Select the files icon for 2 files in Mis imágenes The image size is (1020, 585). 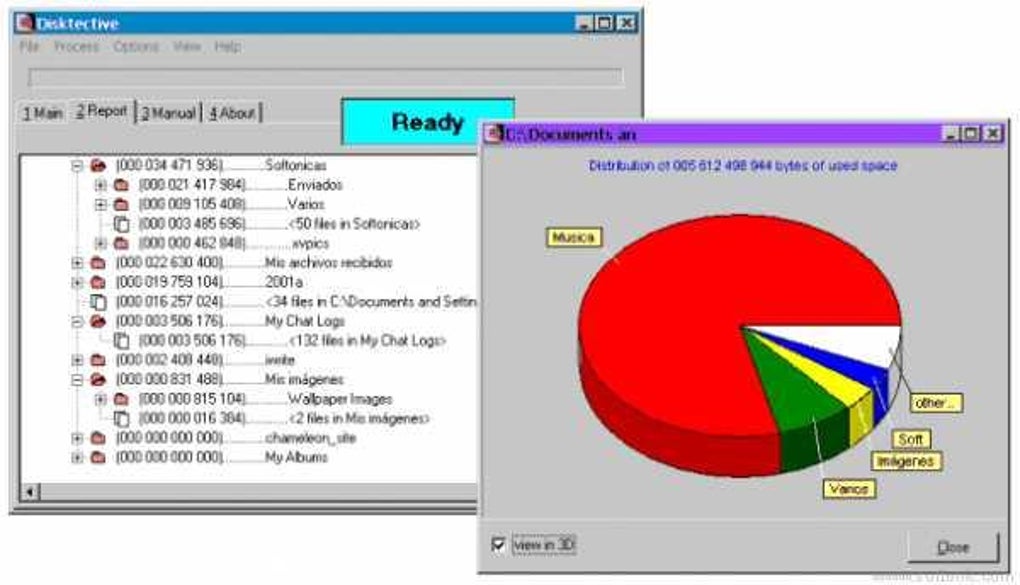point(121,418)
